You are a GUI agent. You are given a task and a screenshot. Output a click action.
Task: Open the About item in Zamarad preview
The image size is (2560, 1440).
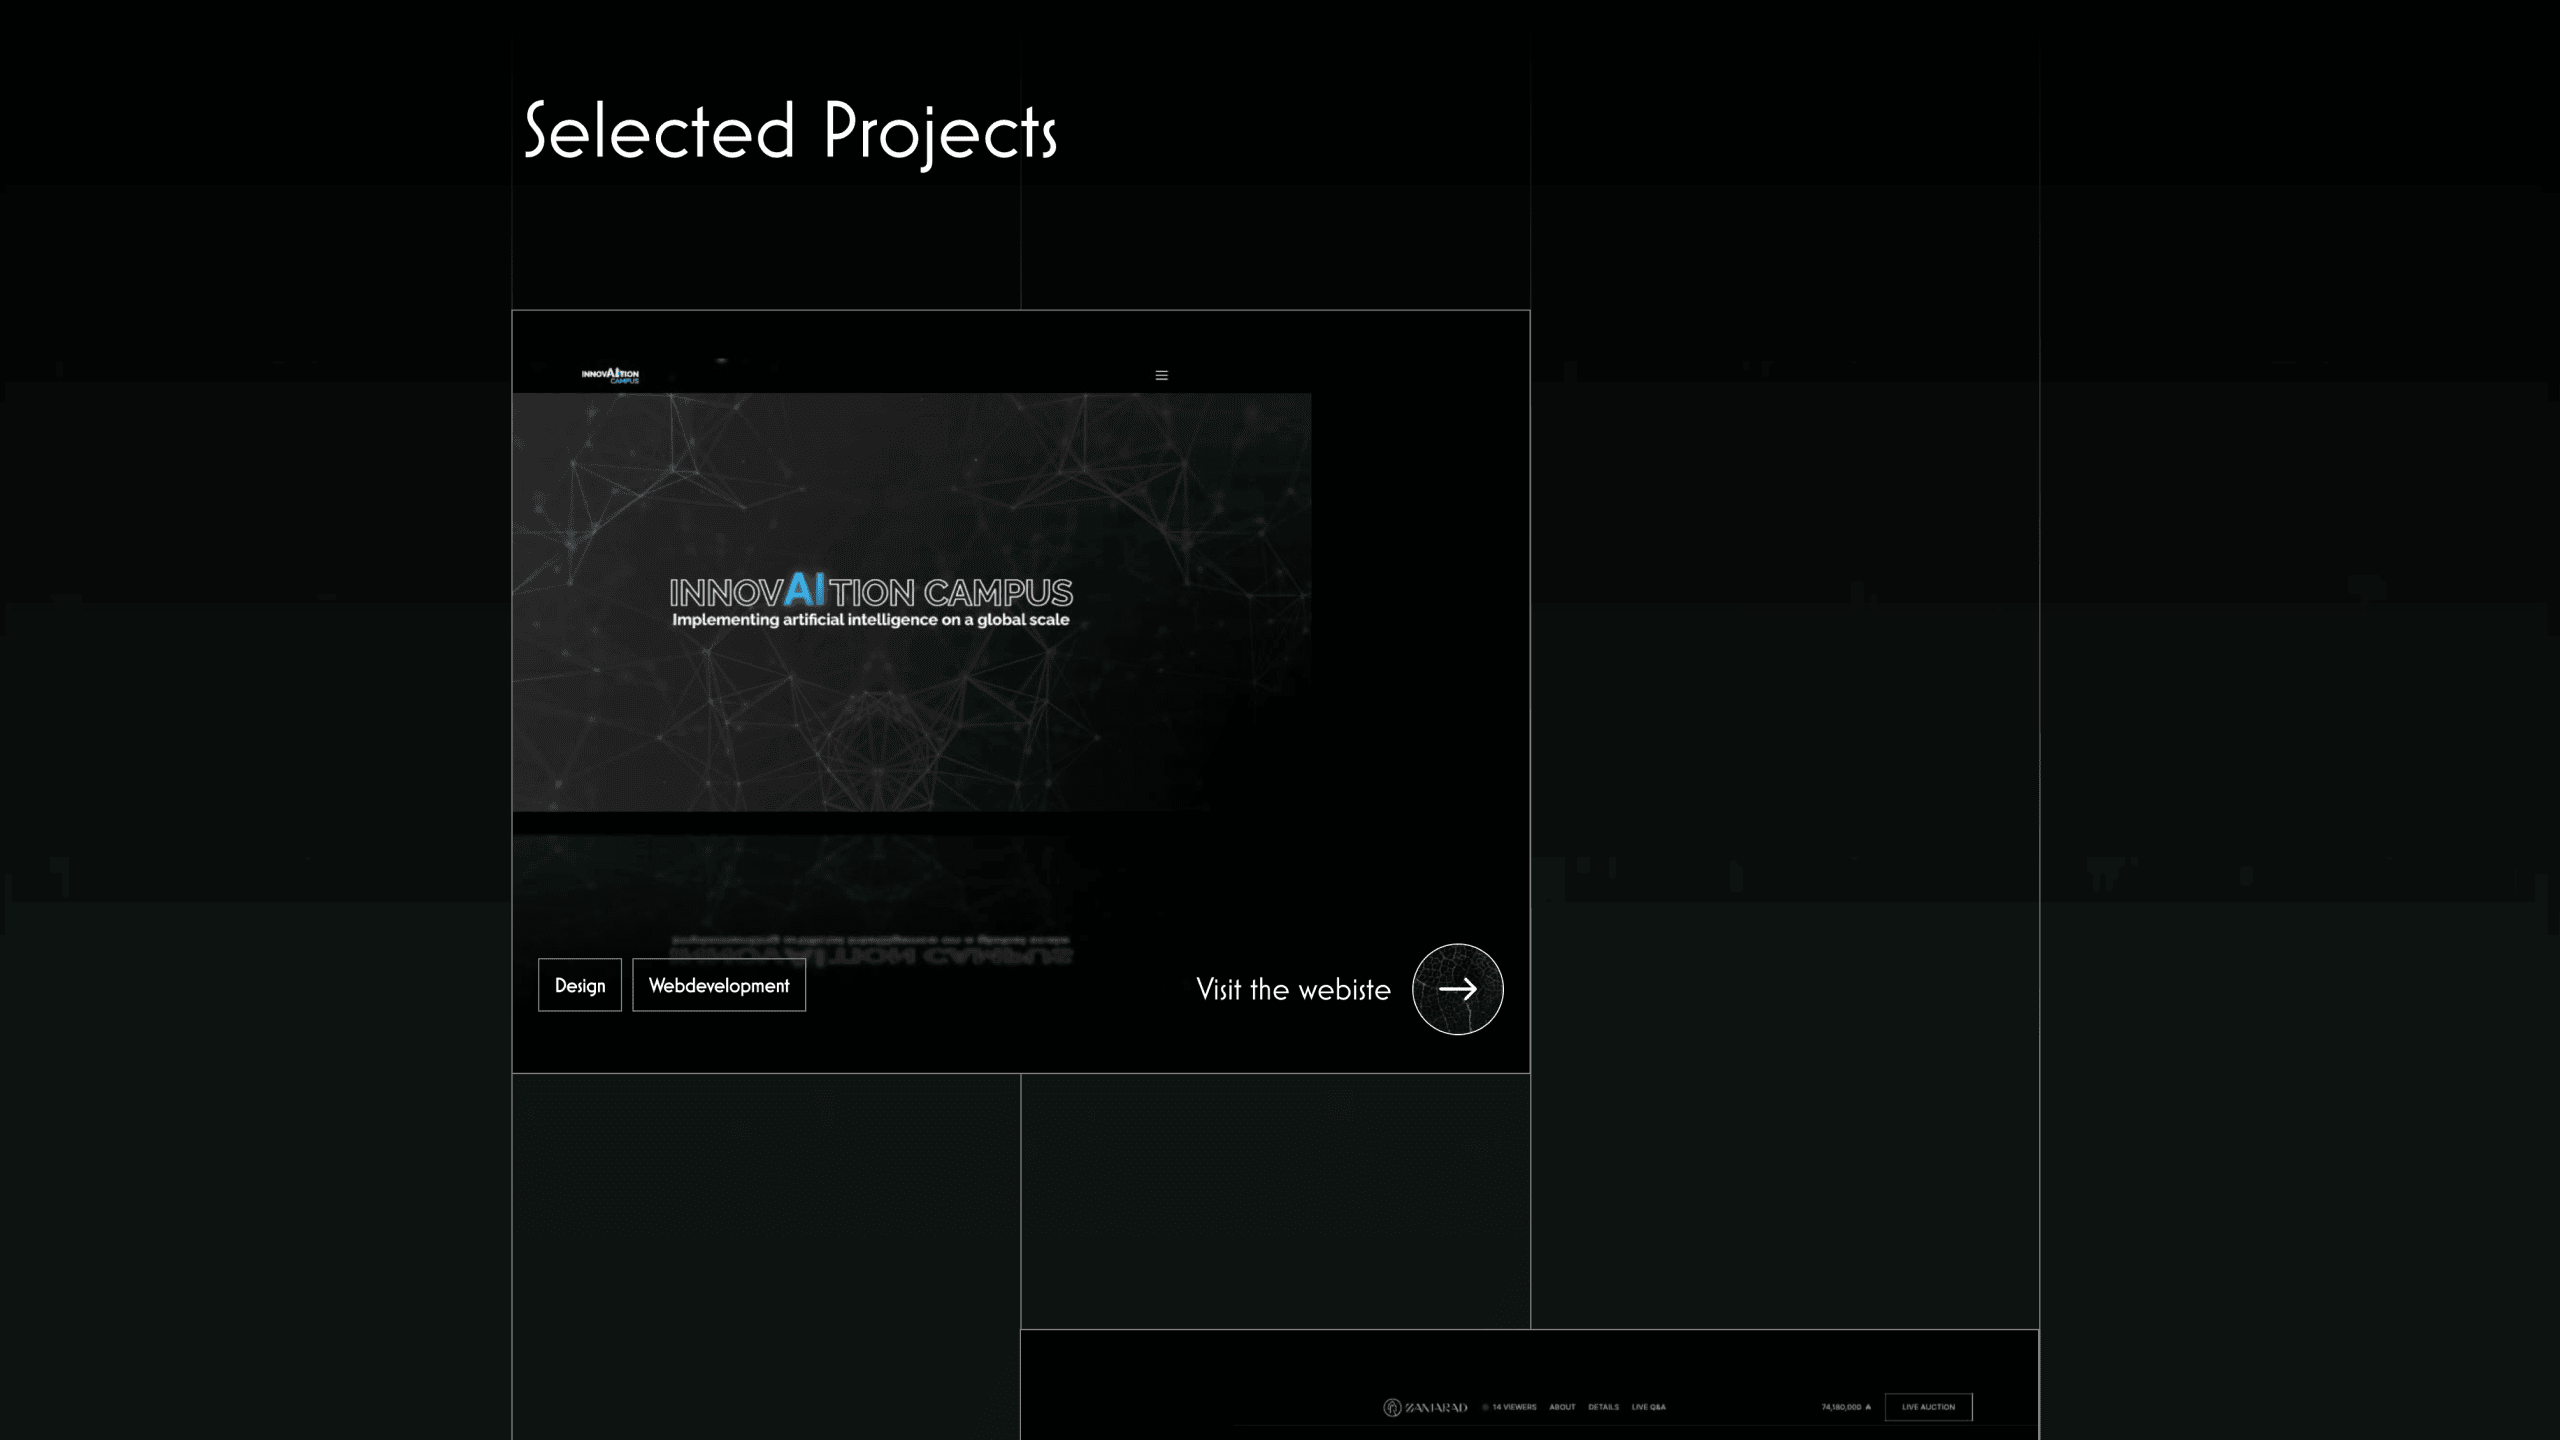(1562, 1407)
